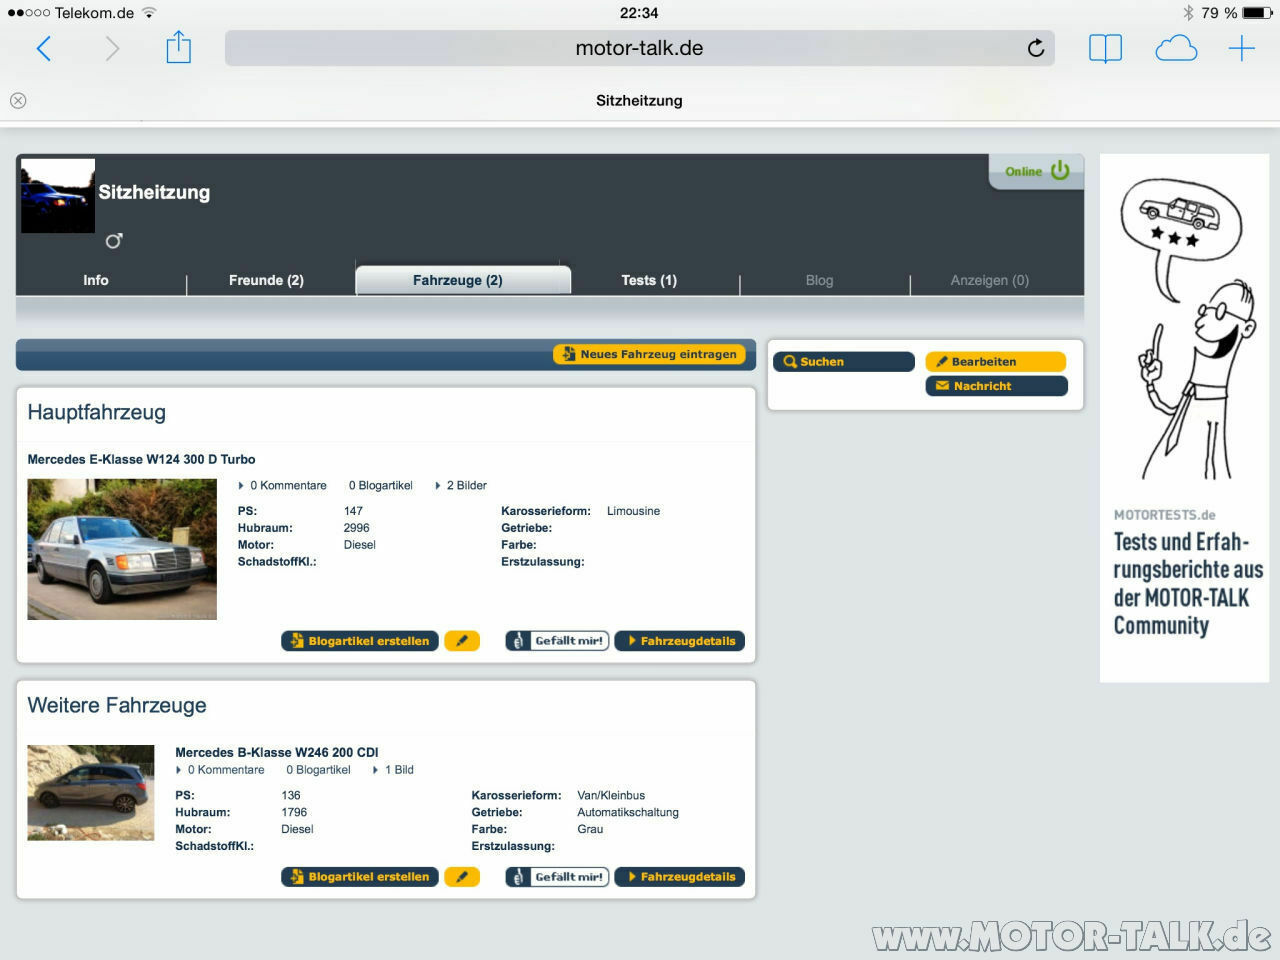Tap the Bluetooth icon in status bar
This screenshot has width=1280, height=960.
click(1189, 13)
